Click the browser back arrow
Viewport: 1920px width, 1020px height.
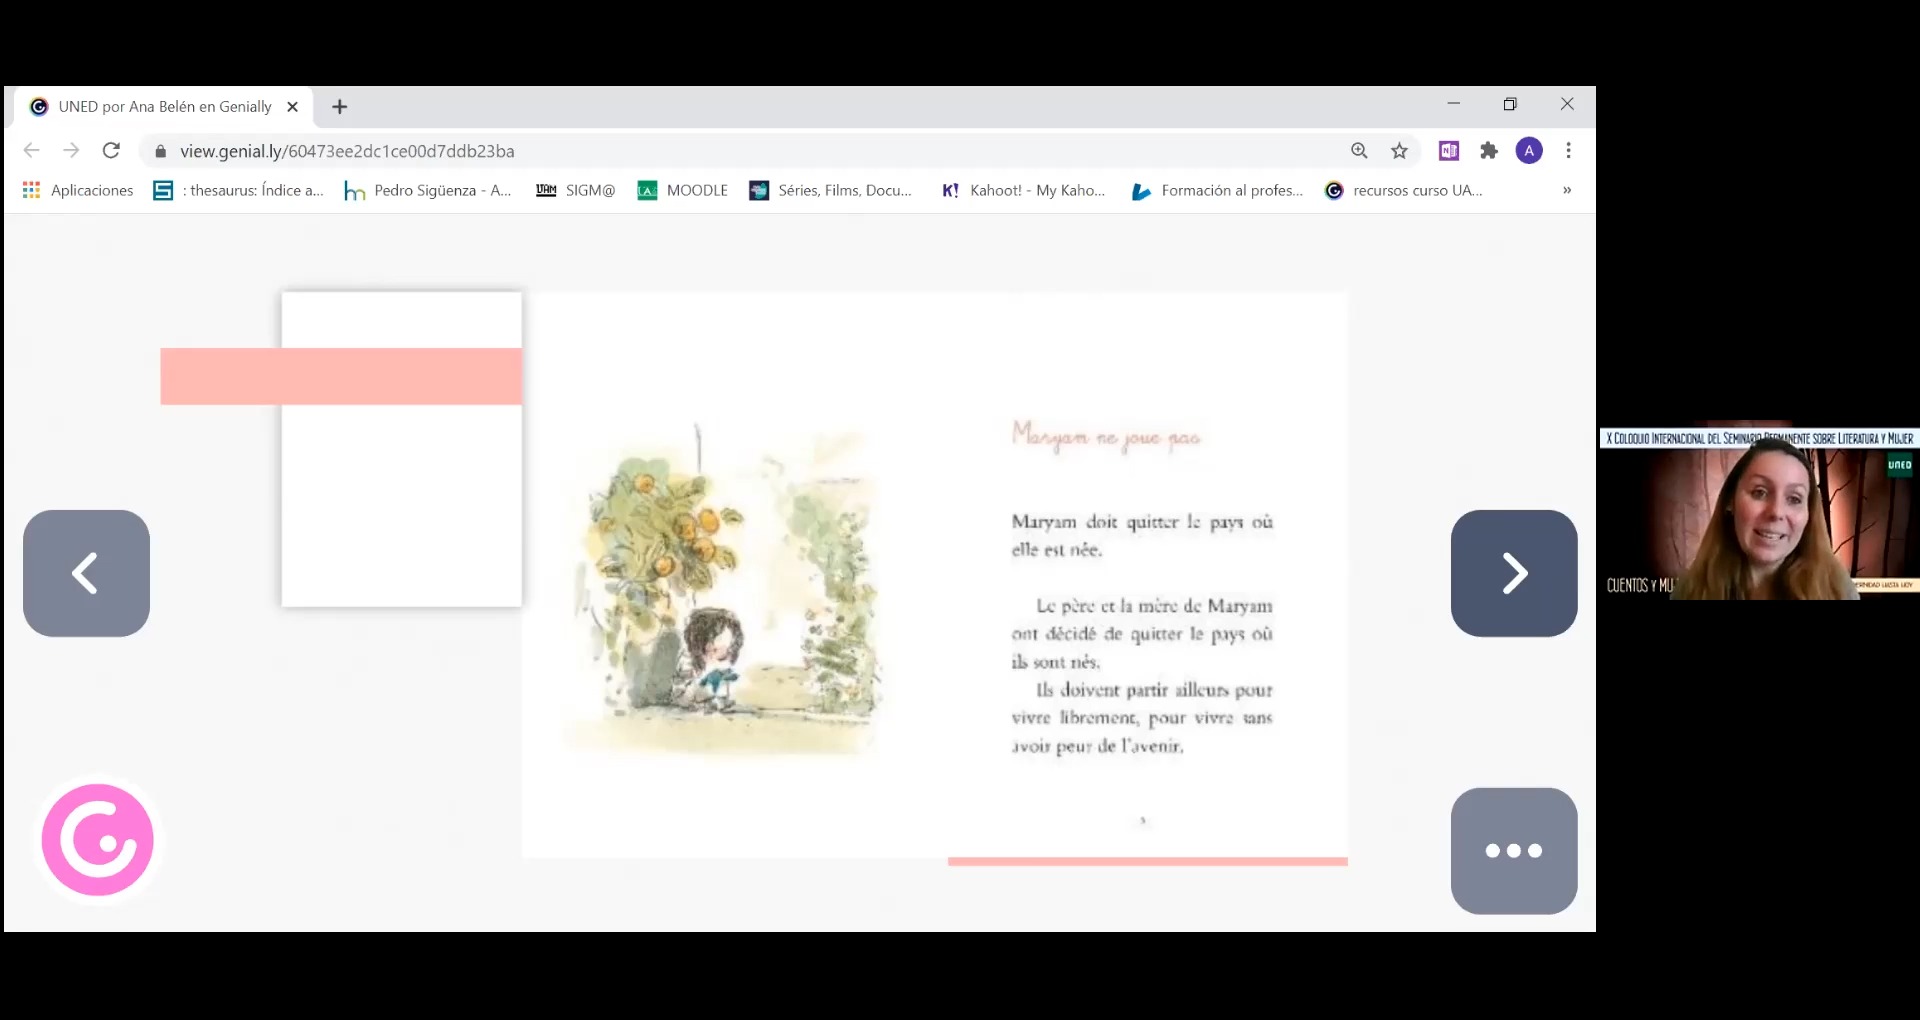(x=32, y=151)
